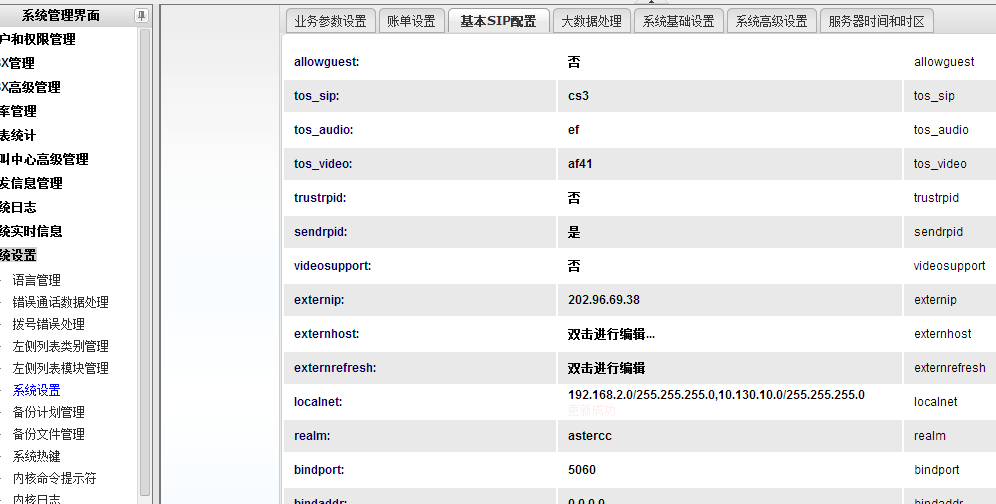Select 错误通话数据处理 in the sidebar
The width and height of the screenshot is (996, 504).
(x=60, y=302)
